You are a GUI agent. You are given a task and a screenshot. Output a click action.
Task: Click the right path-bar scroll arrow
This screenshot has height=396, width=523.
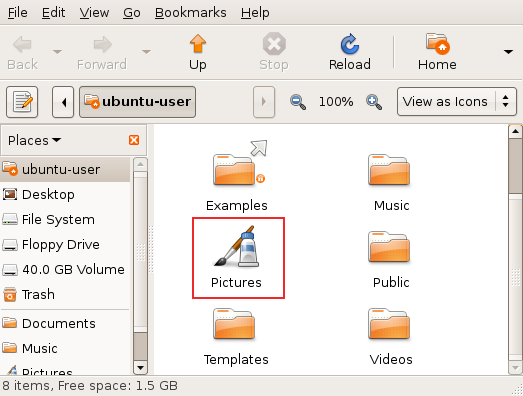pos(264,102)
